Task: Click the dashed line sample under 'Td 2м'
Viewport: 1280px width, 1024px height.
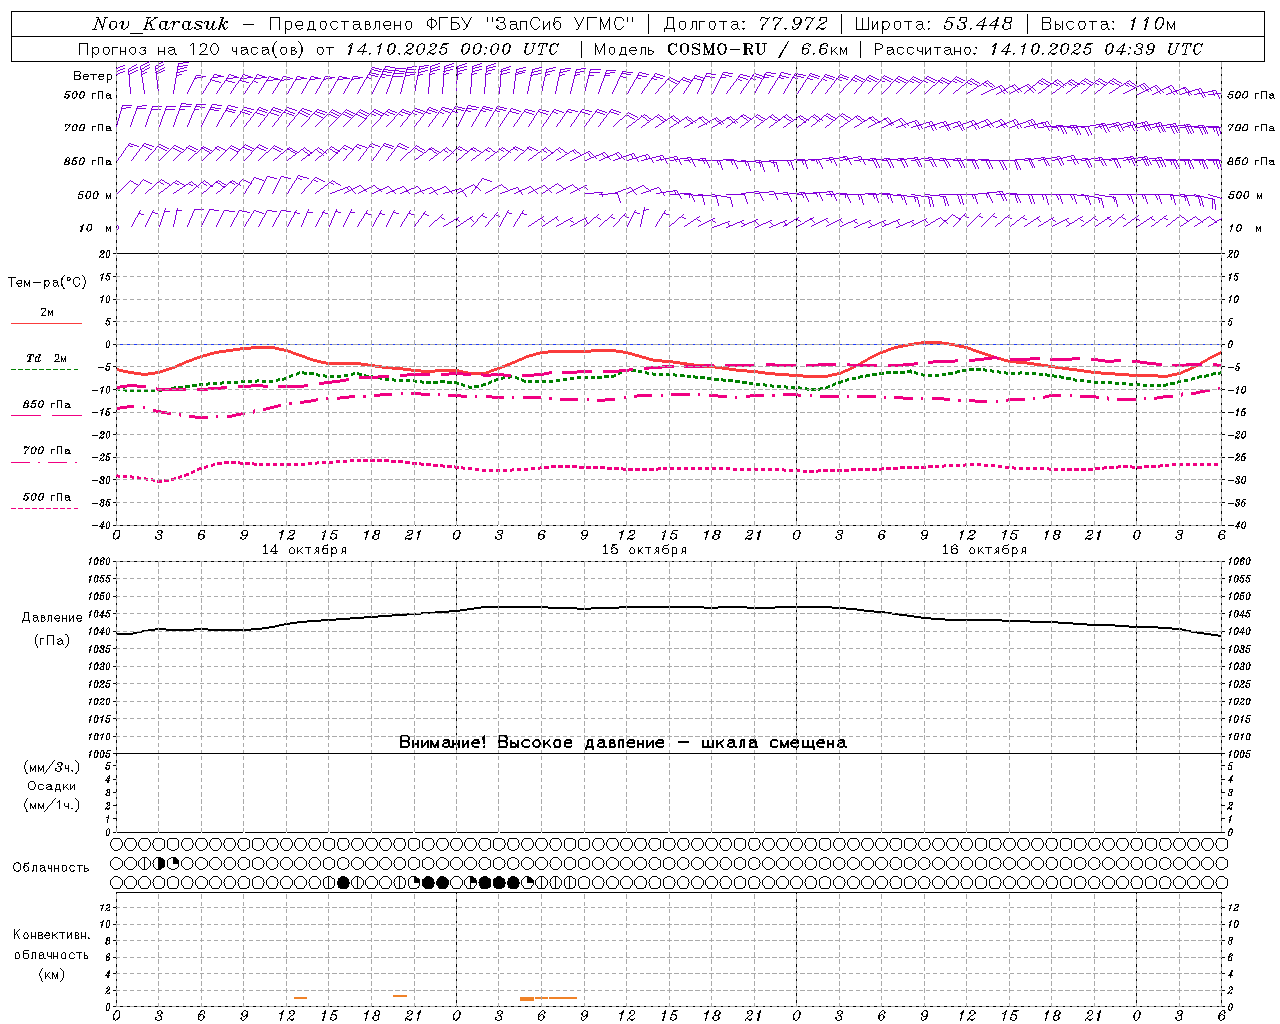Action: [x=46, y=370]
